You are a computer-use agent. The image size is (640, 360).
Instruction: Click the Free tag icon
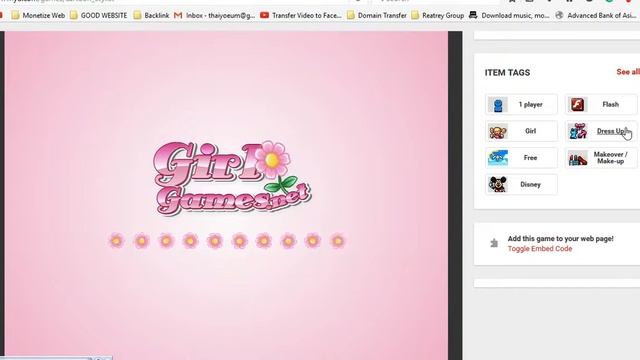coord(498,158)
